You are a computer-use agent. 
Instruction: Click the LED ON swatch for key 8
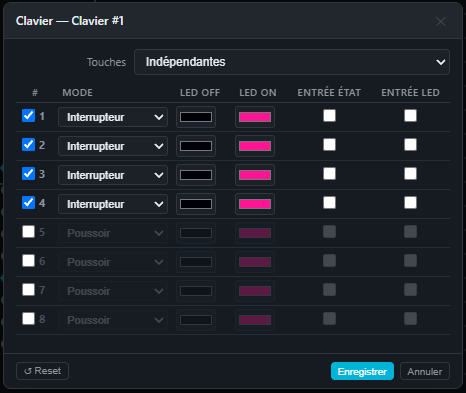pos(255,320)
